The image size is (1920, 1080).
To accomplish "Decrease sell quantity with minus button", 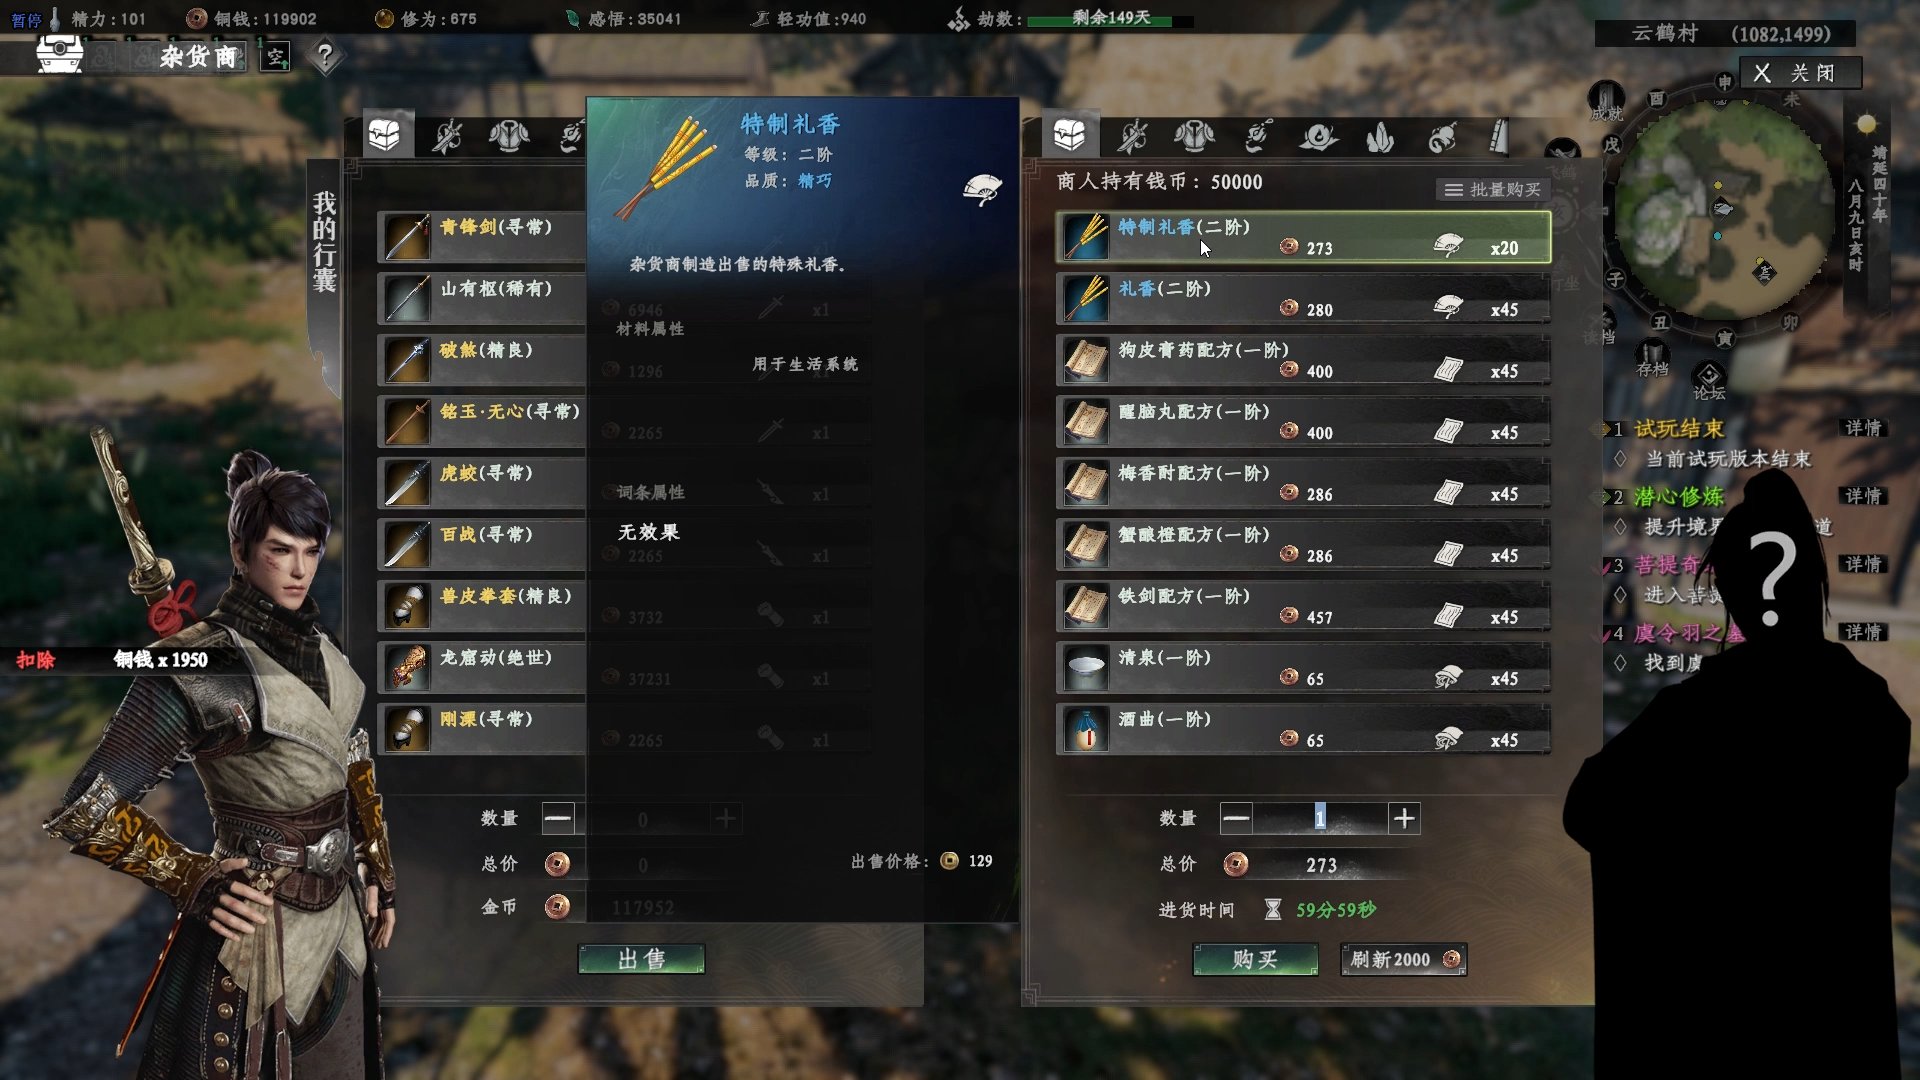I will 558,818.
